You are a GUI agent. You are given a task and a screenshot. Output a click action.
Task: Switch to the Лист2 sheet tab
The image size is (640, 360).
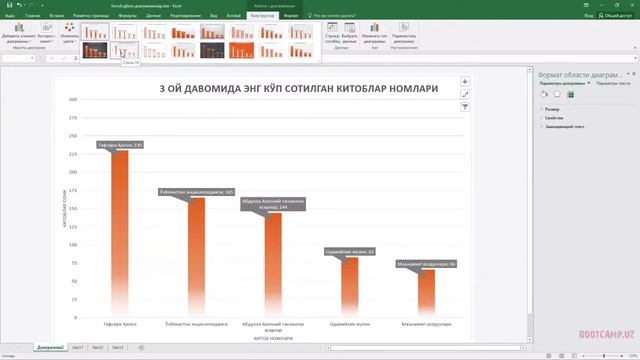click(x=98, y=348)
